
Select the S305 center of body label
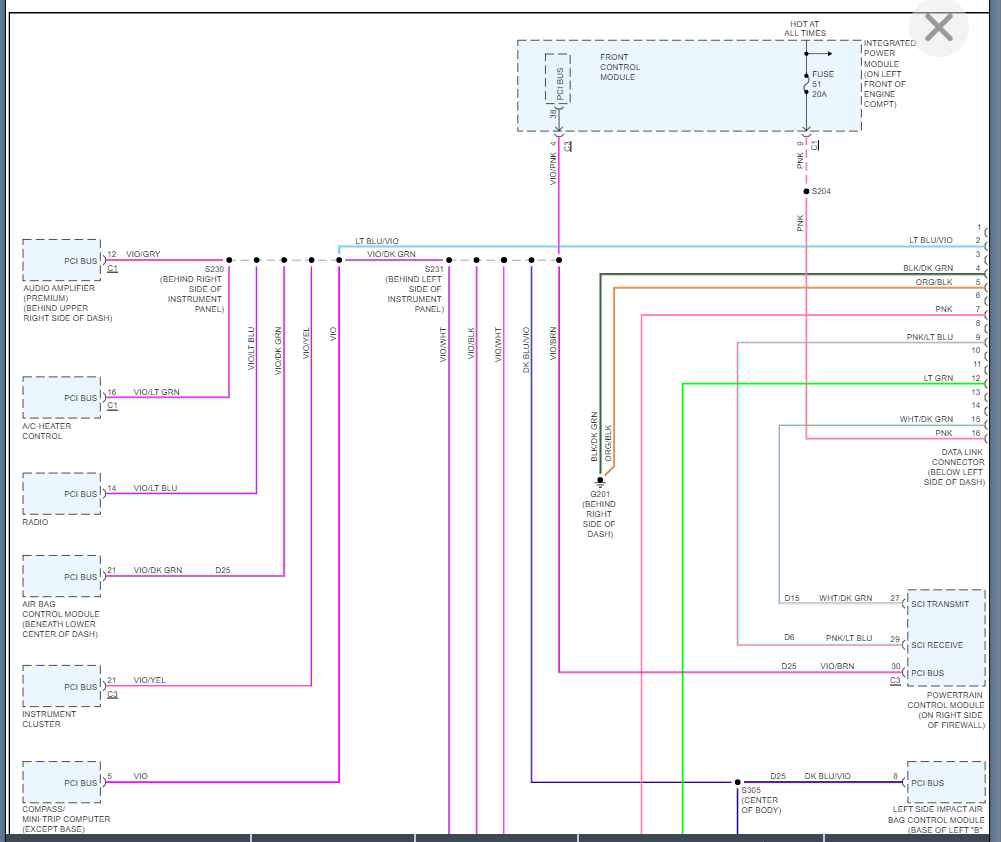(760, 800)
